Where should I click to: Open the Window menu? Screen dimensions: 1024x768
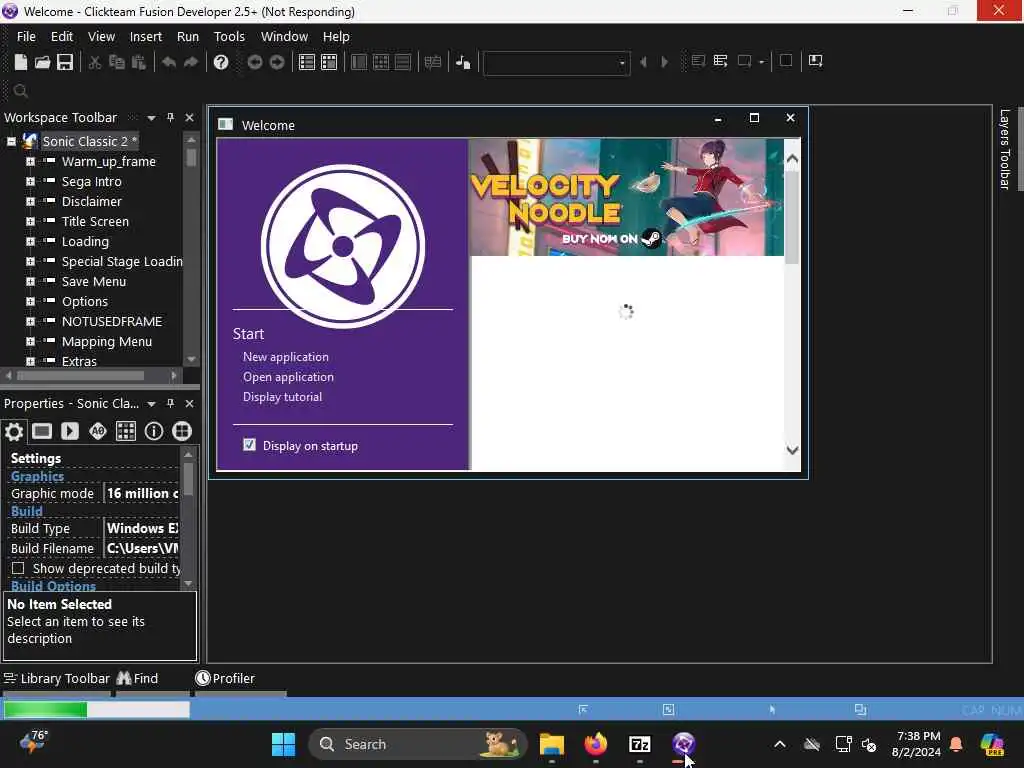point(284,37)
